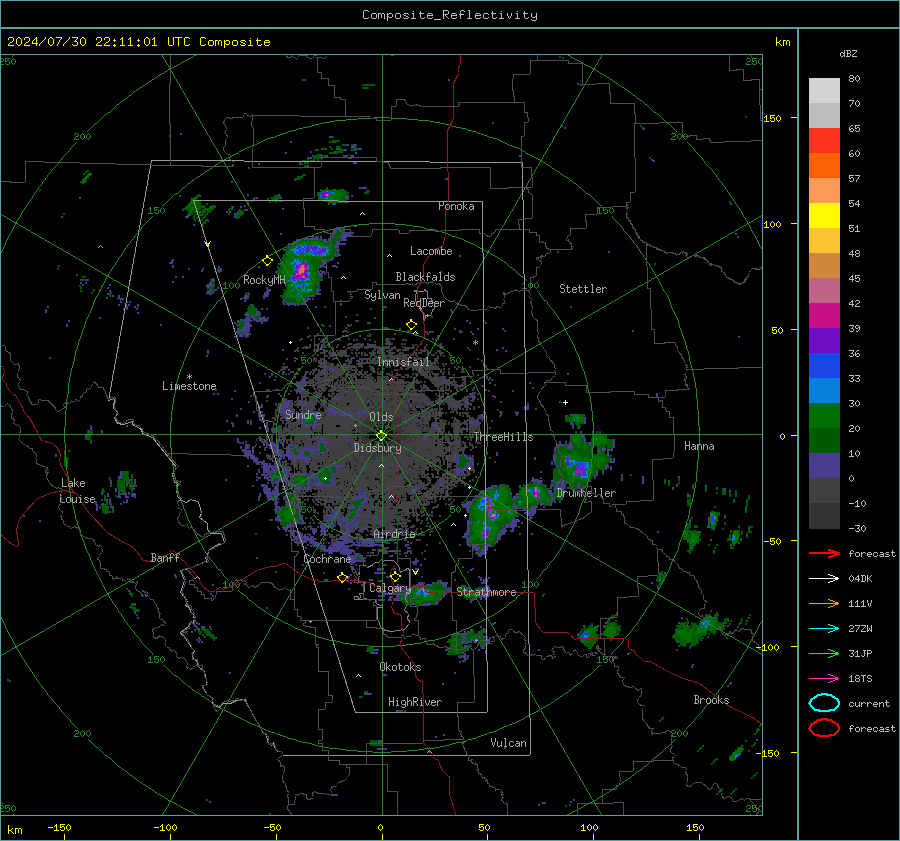Image resolution: width=900 pixels, height=841 pixels.
Task: Select the royal blue swatch in dBZ scale
Action: (x=824, y=365)
